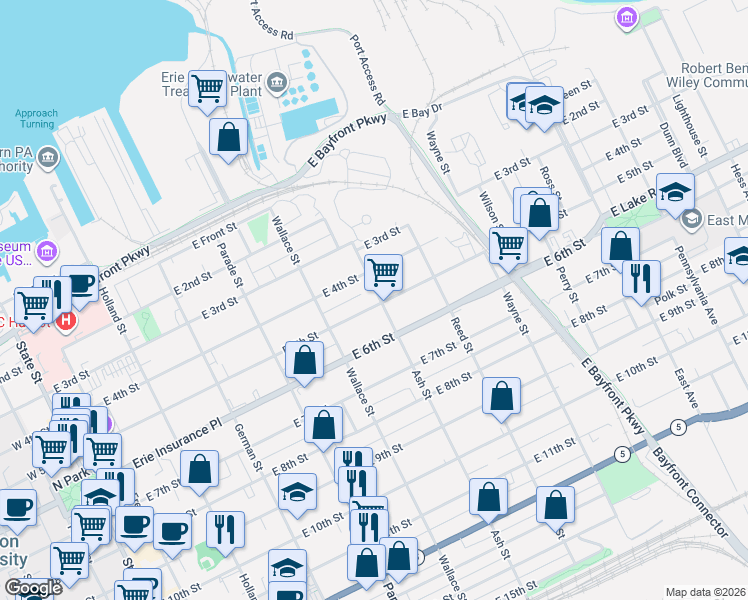Click the purple museum marker by Port Access Rd
Viewport: 748px width, 600px height.
coord(627,18)
